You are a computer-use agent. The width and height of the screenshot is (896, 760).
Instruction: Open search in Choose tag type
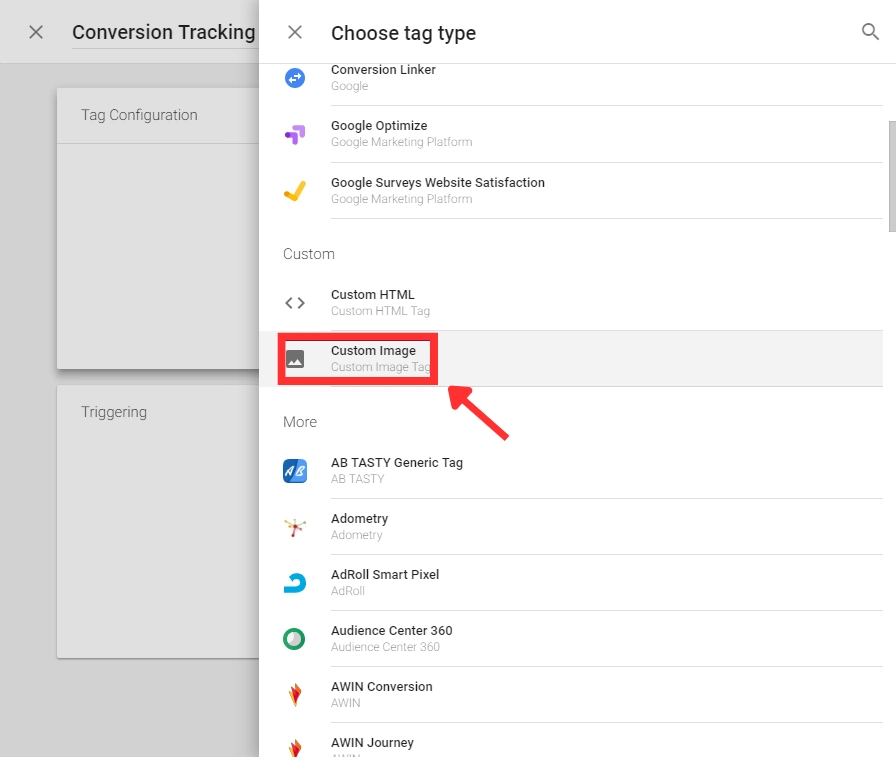coord(870,32)
